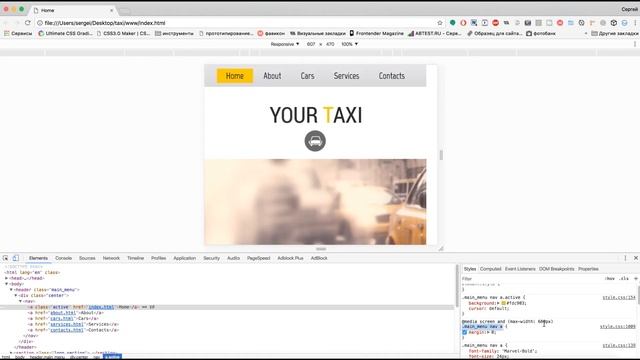The height and width of the screenshot is (360, 640).
Task: Switch to the Timeline tab
Action: tap(136, 258)
